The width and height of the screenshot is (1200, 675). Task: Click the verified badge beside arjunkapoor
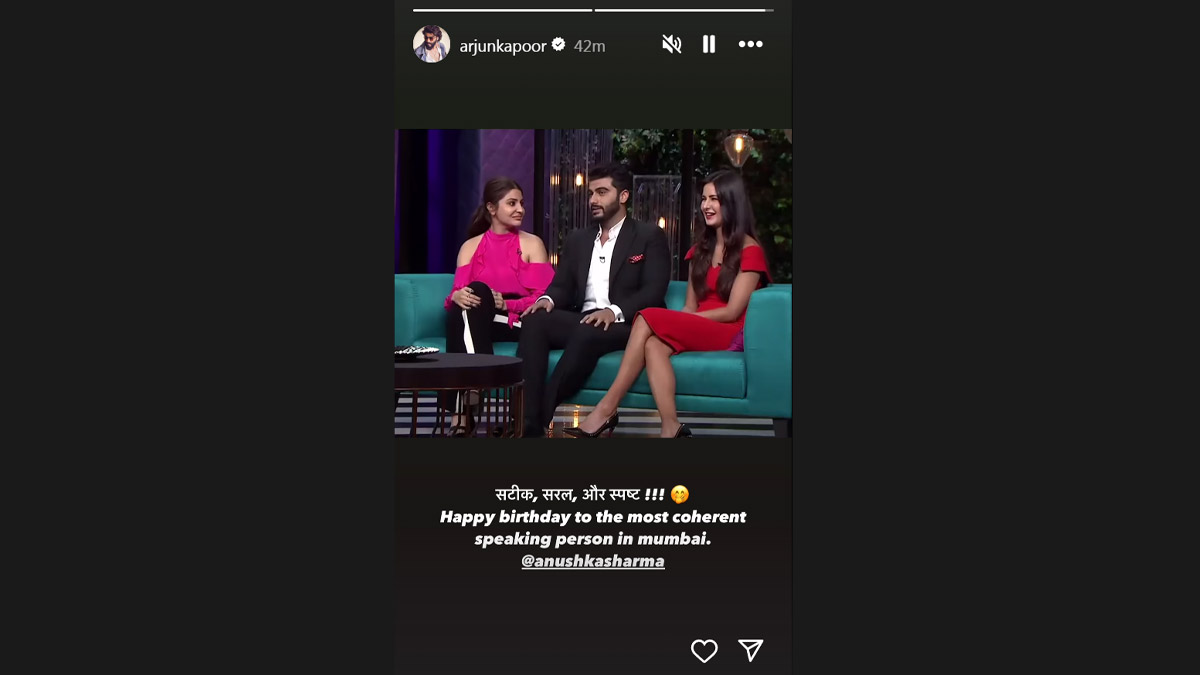click(559, 45)
